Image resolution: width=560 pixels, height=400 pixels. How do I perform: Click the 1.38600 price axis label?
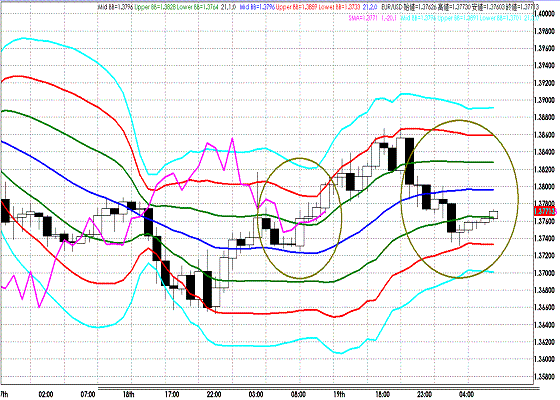coord(546,135)
